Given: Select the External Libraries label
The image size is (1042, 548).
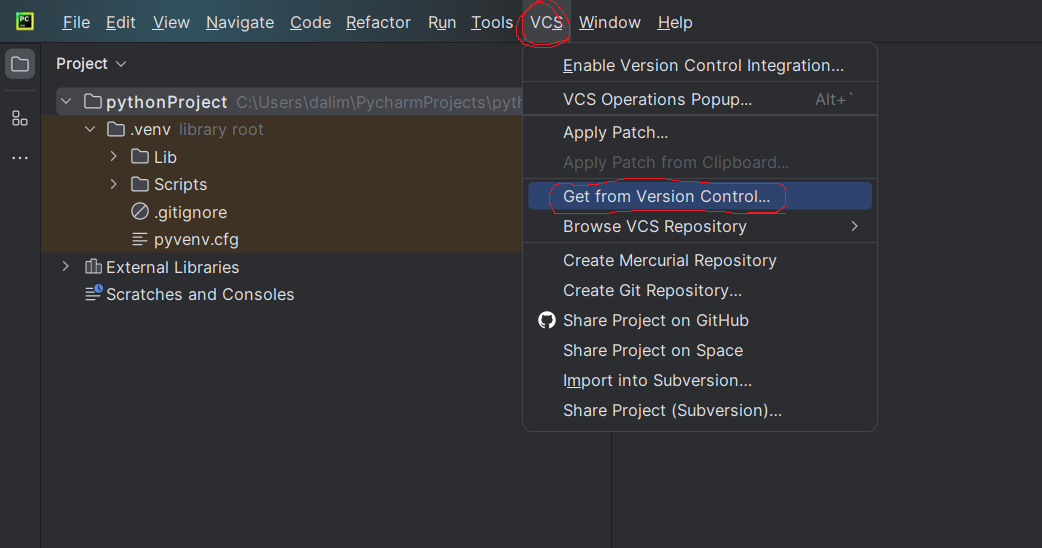Looking at the screenshot, I should click(x=173, y=267).
